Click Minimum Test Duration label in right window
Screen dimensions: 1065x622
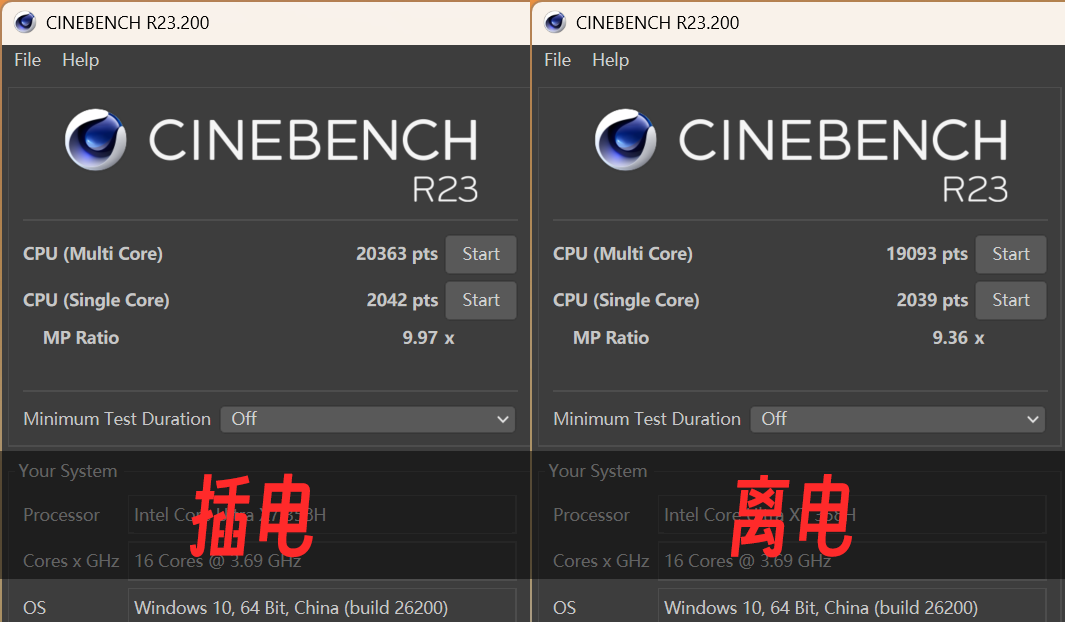[x=647, y=419]
